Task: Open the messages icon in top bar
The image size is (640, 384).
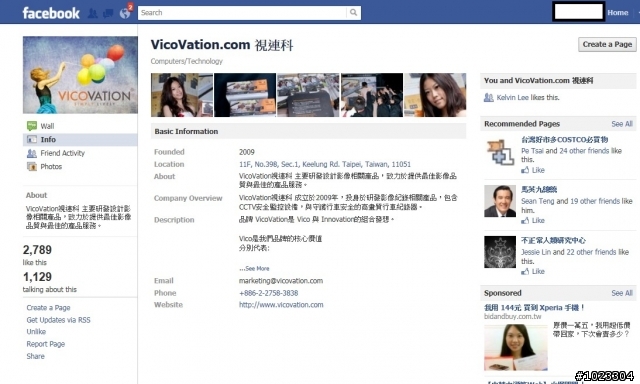Action: pos(108,13)
